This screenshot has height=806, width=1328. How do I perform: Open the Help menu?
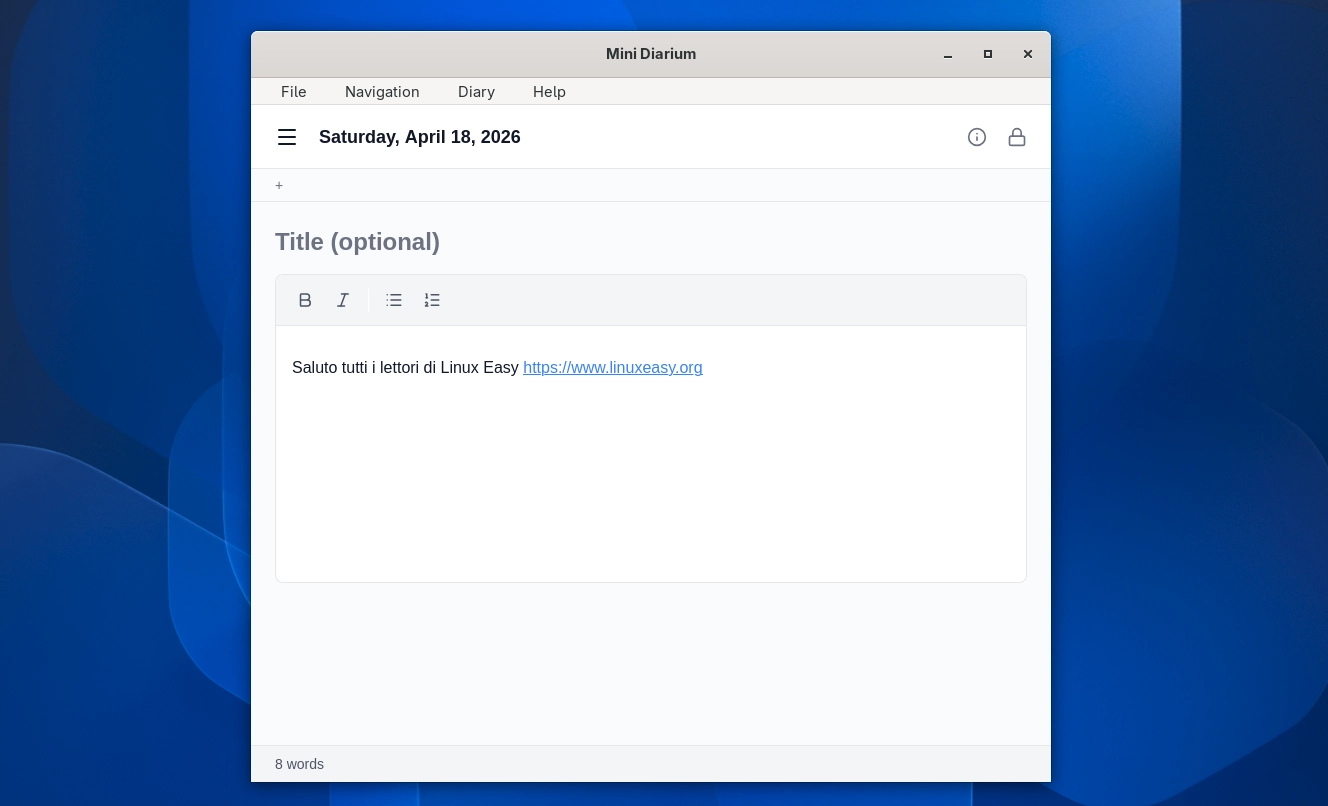click(549, 91)
